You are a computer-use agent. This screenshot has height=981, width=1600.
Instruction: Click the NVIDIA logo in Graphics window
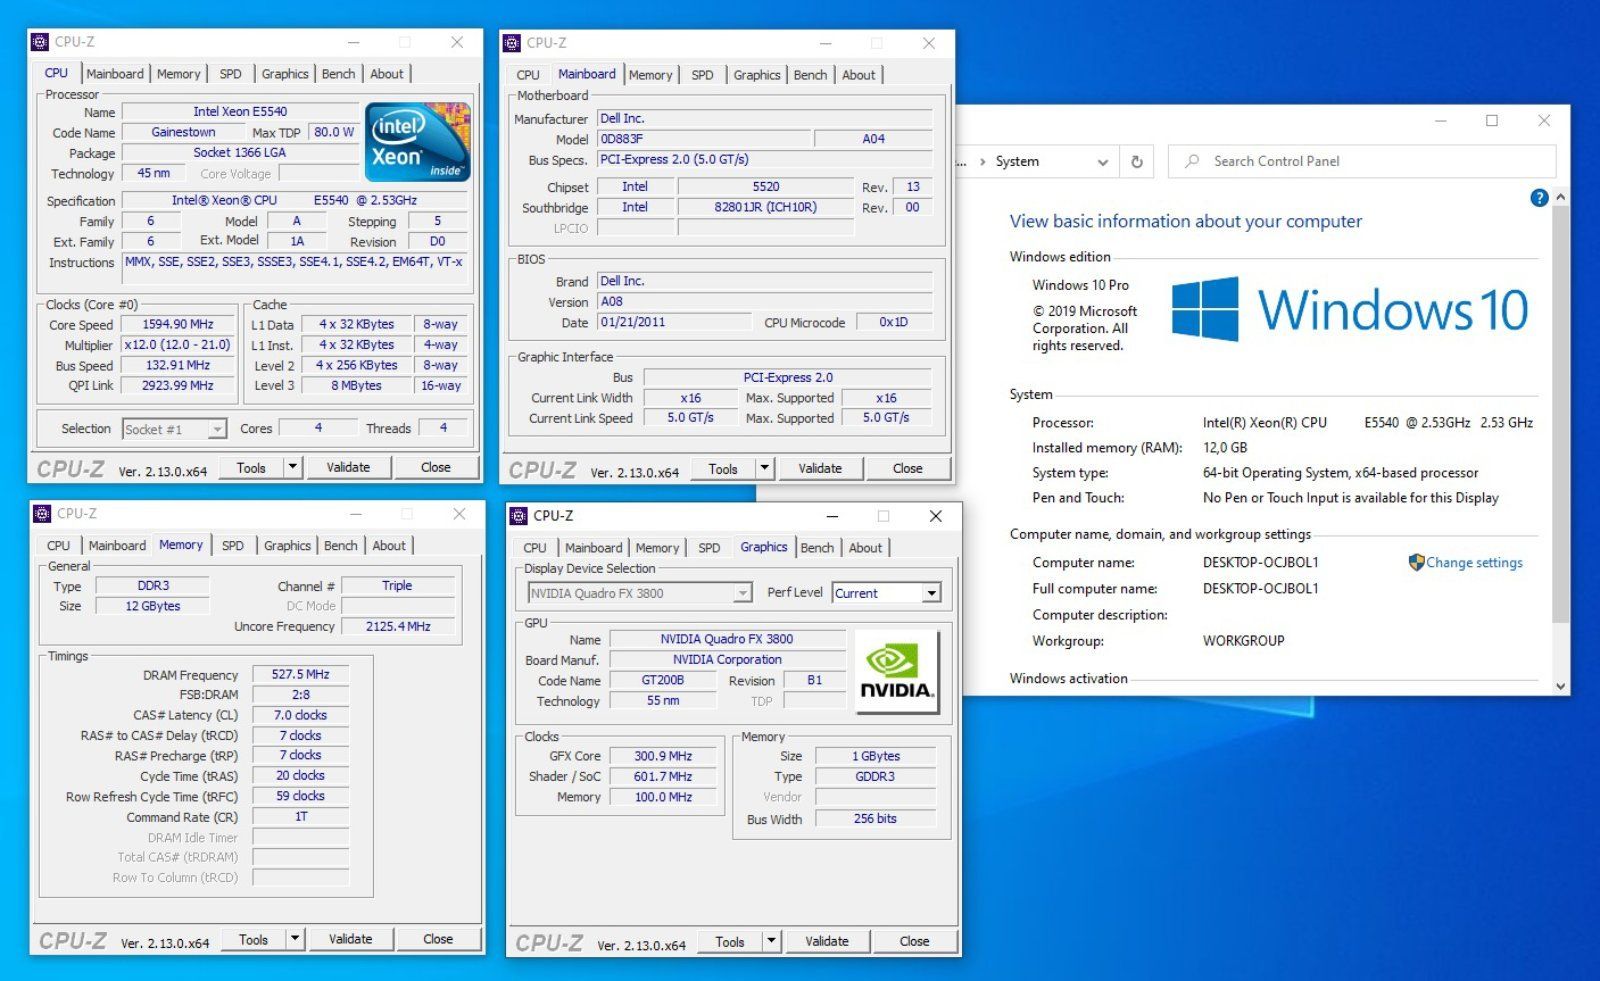[897, 671]
